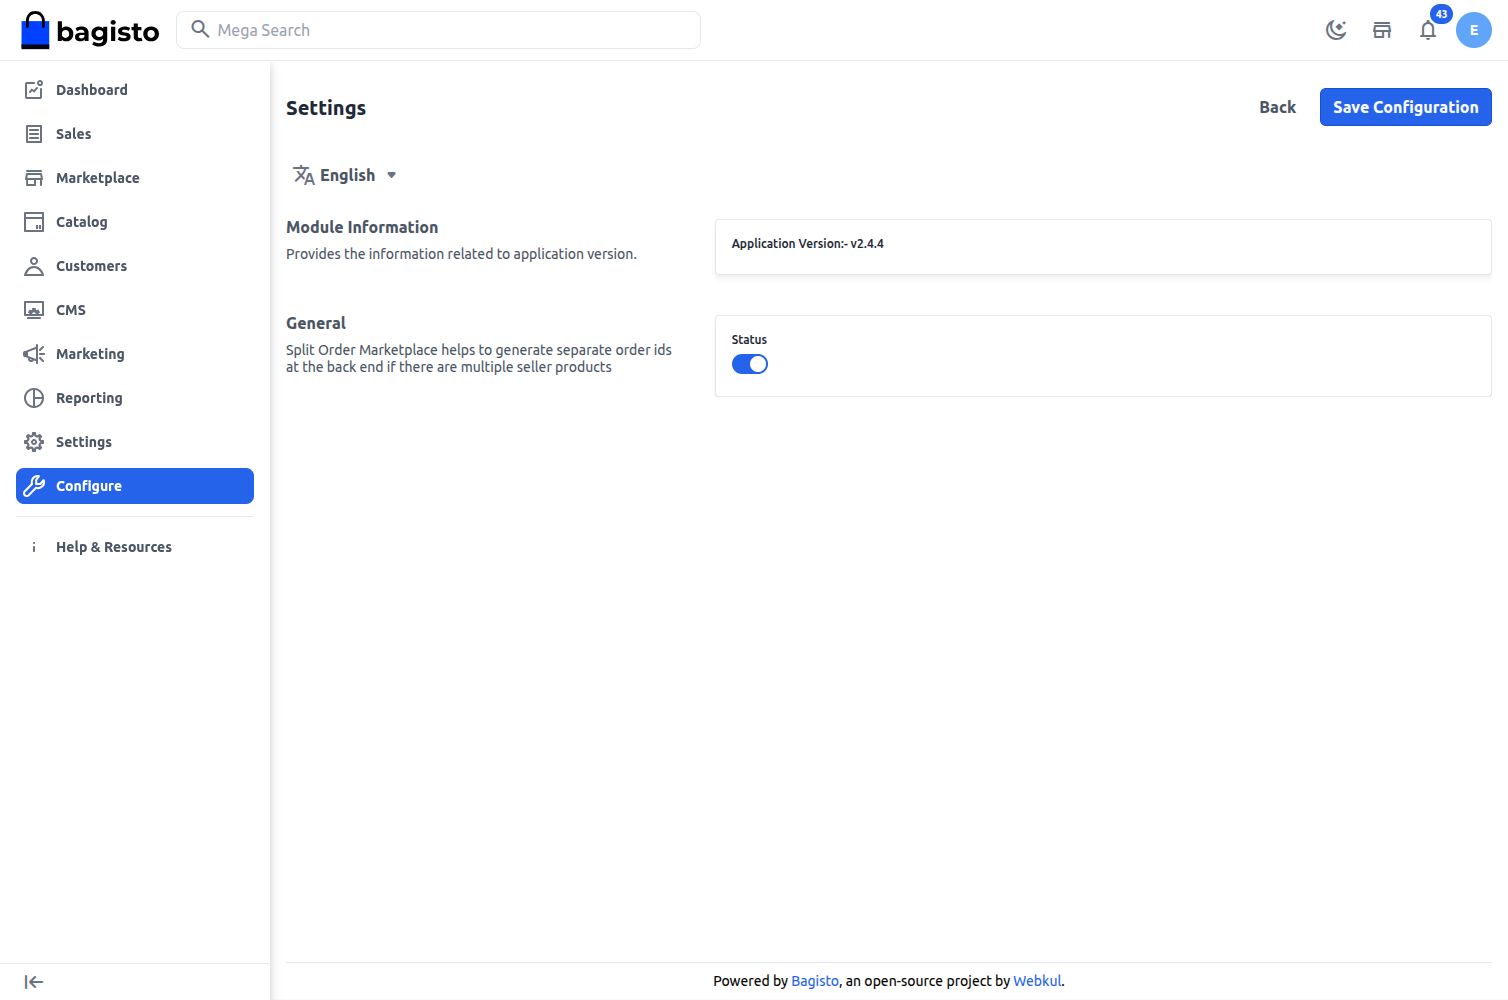Click the Marketplace storefront sidebar icon
1508x1000 pixels.
coord(34,178)
